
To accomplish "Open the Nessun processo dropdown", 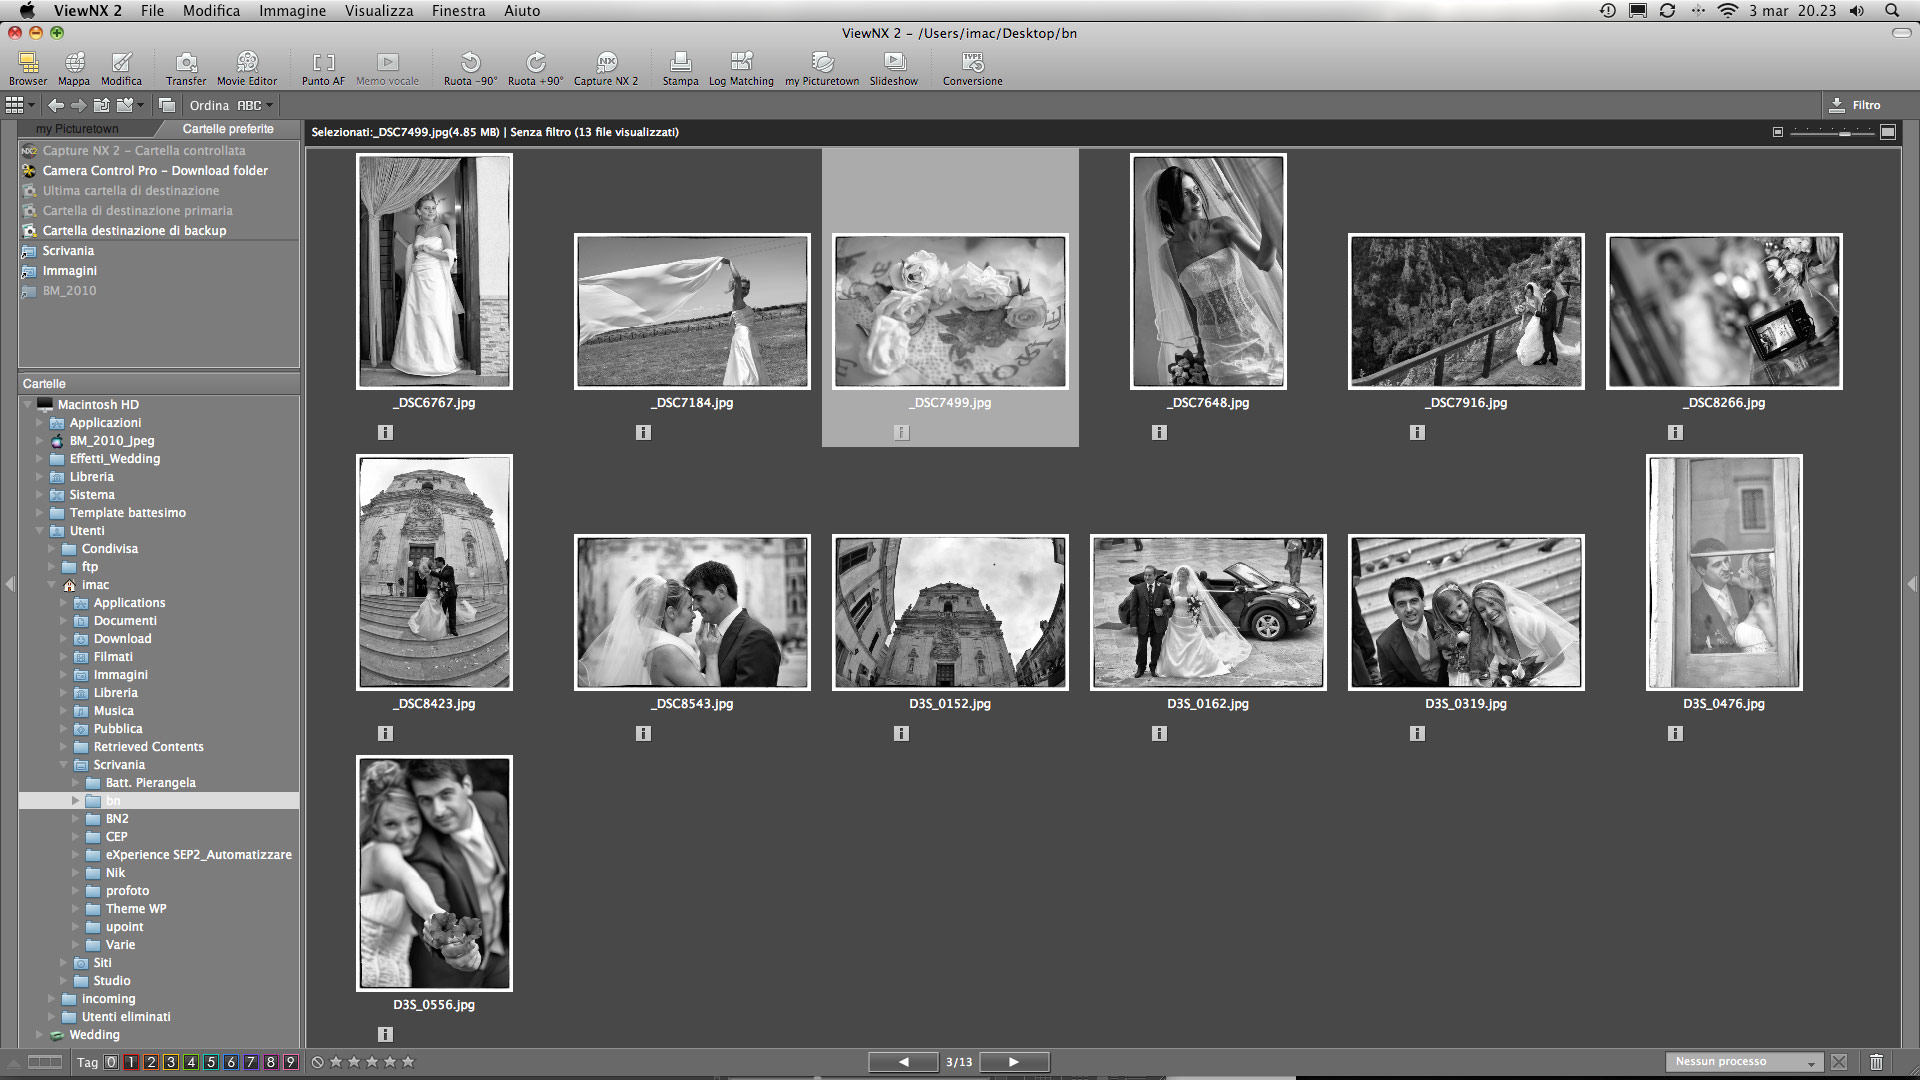I will click(x=1745, y=1062).
